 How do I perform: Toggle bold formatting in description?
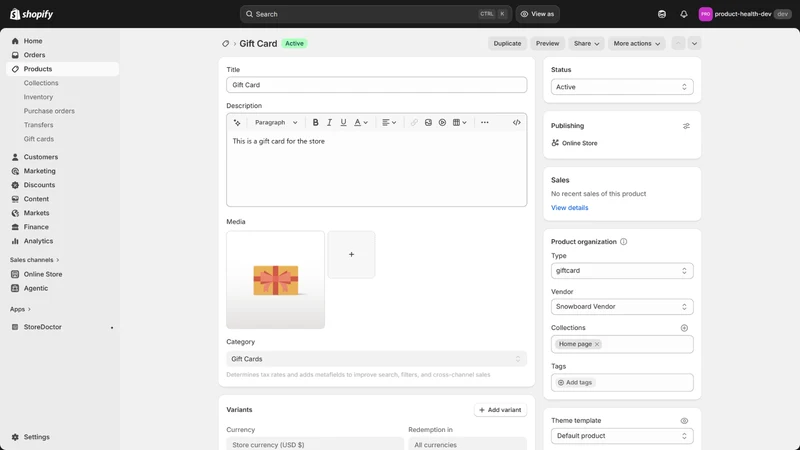(x=315, y=122)
